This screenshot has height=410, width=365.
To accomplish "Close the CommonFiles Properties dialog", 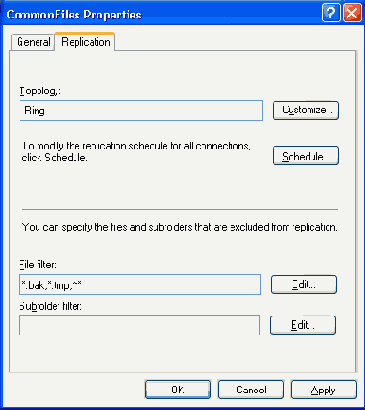I will (352, 13).
